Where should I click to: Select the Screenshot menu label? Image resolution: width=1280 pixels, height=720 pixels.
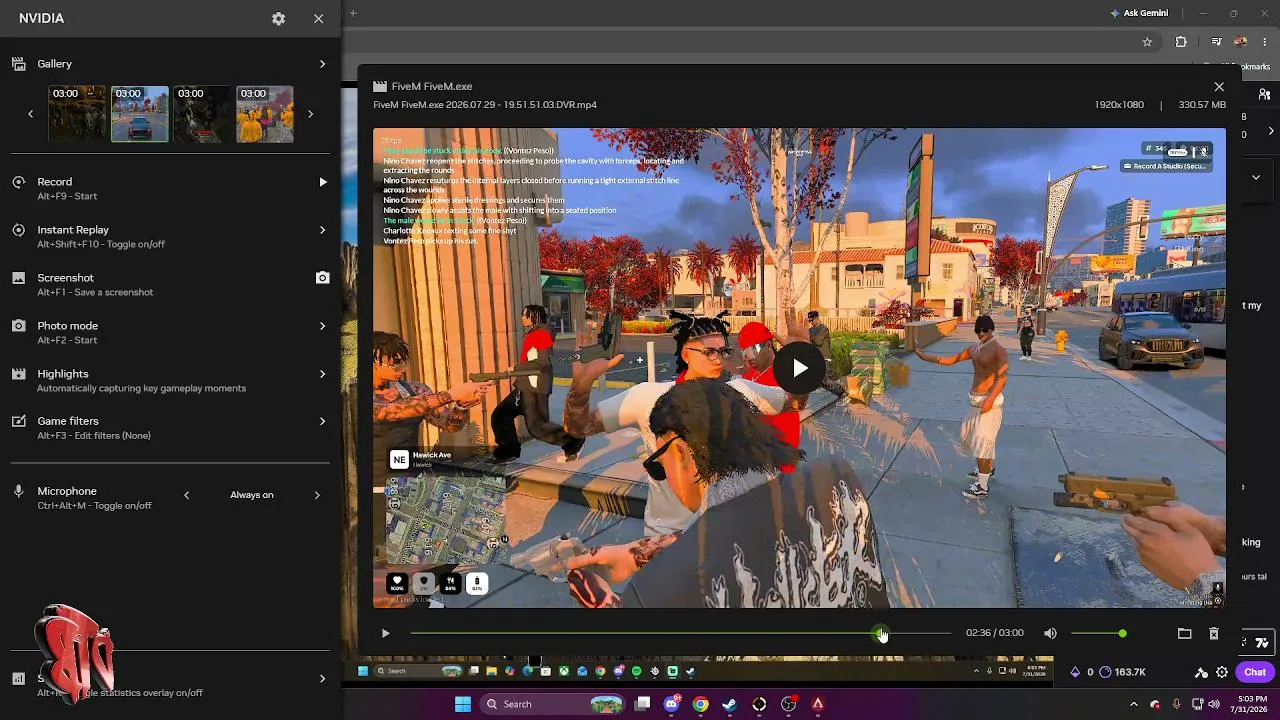[66, 278]
